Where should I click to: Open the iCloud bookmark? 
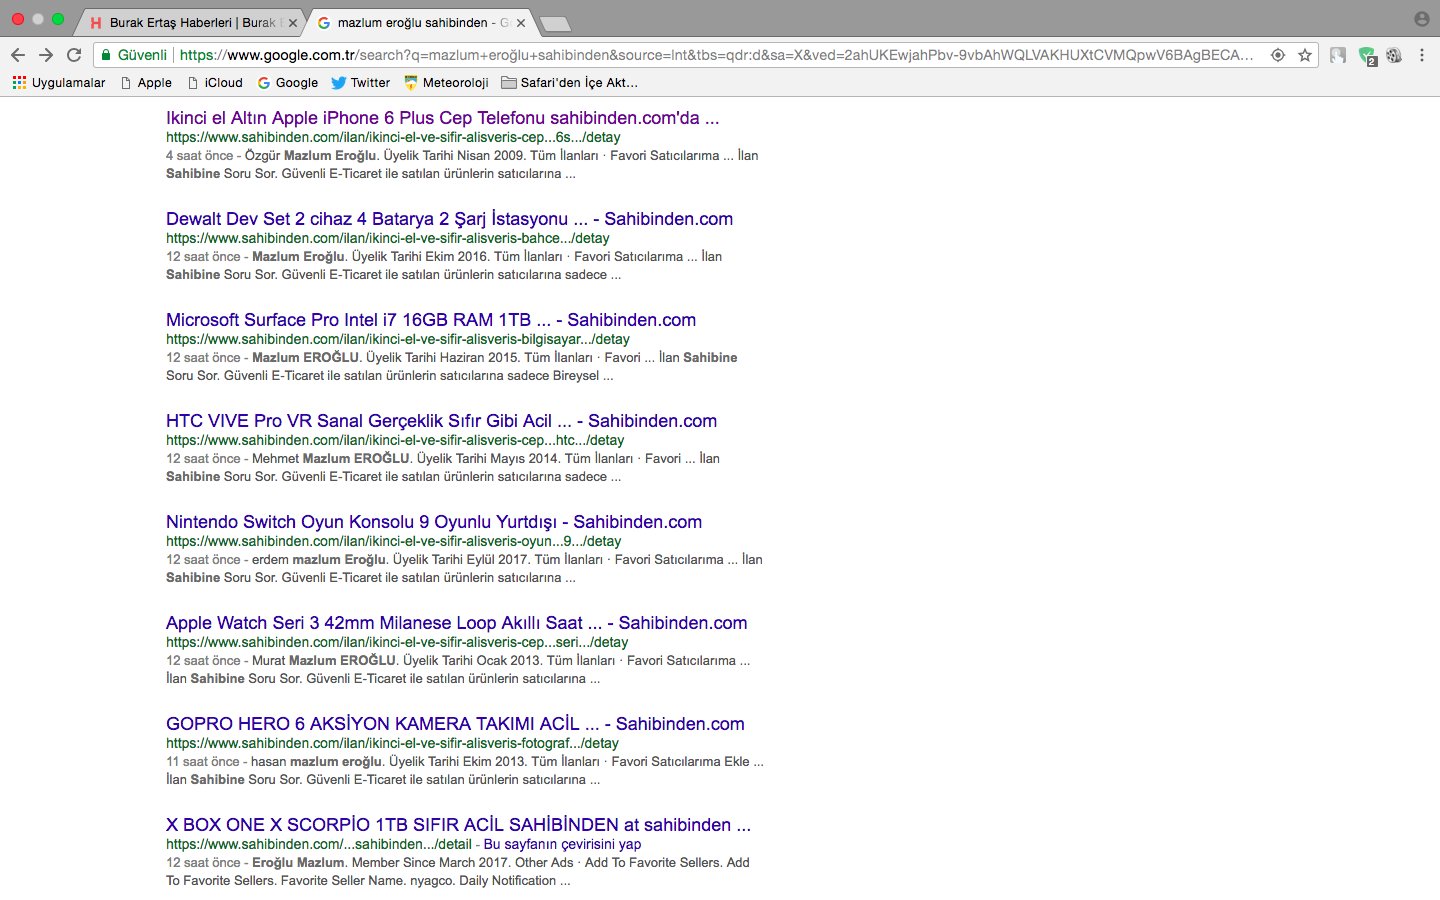coord(215,82)
